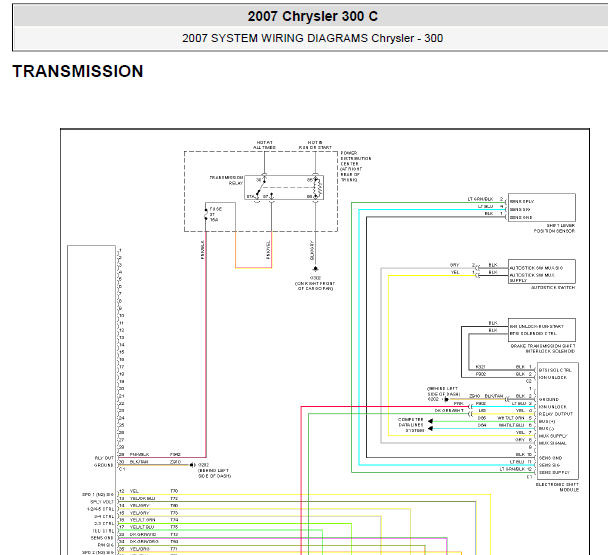Click the TRANSMISSION heading

point(78,71)
